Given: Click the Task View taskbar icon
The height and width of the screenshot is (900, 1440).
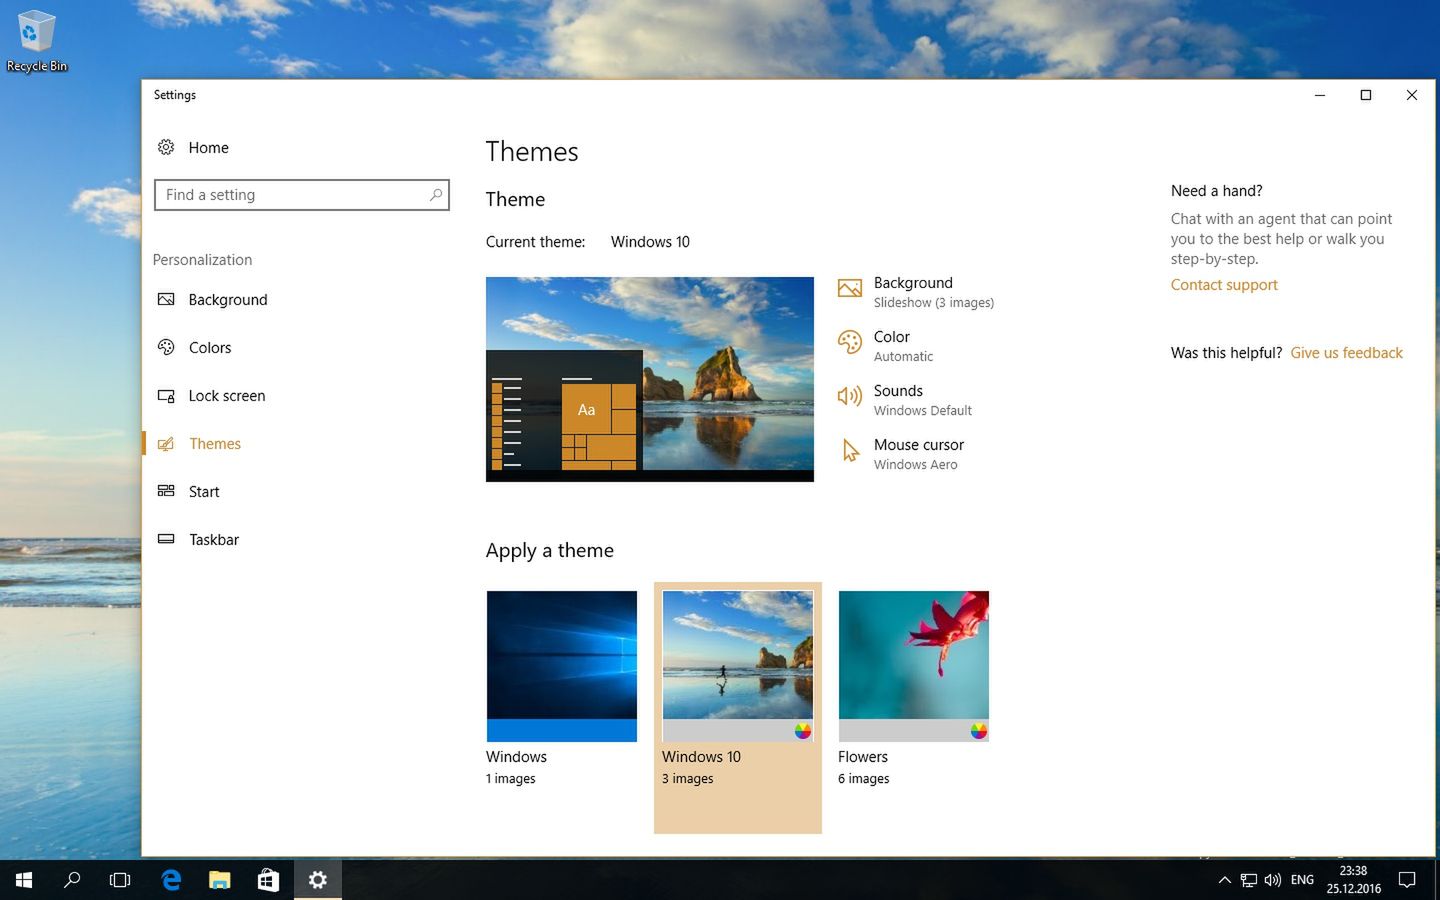Looking at the screenshot, I should pos(120,880).
